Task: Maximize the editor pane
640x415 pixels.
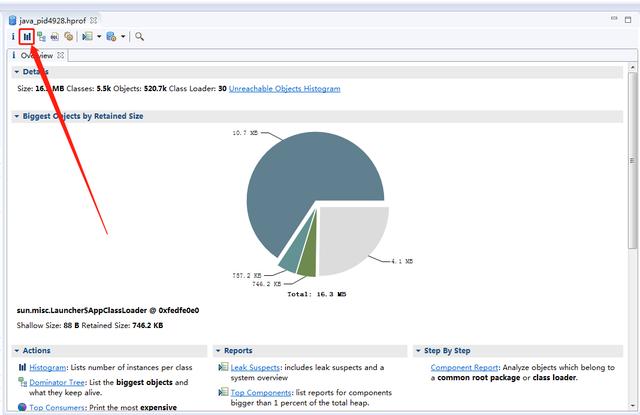Action: pyautogui.click(x=628, y=20)
